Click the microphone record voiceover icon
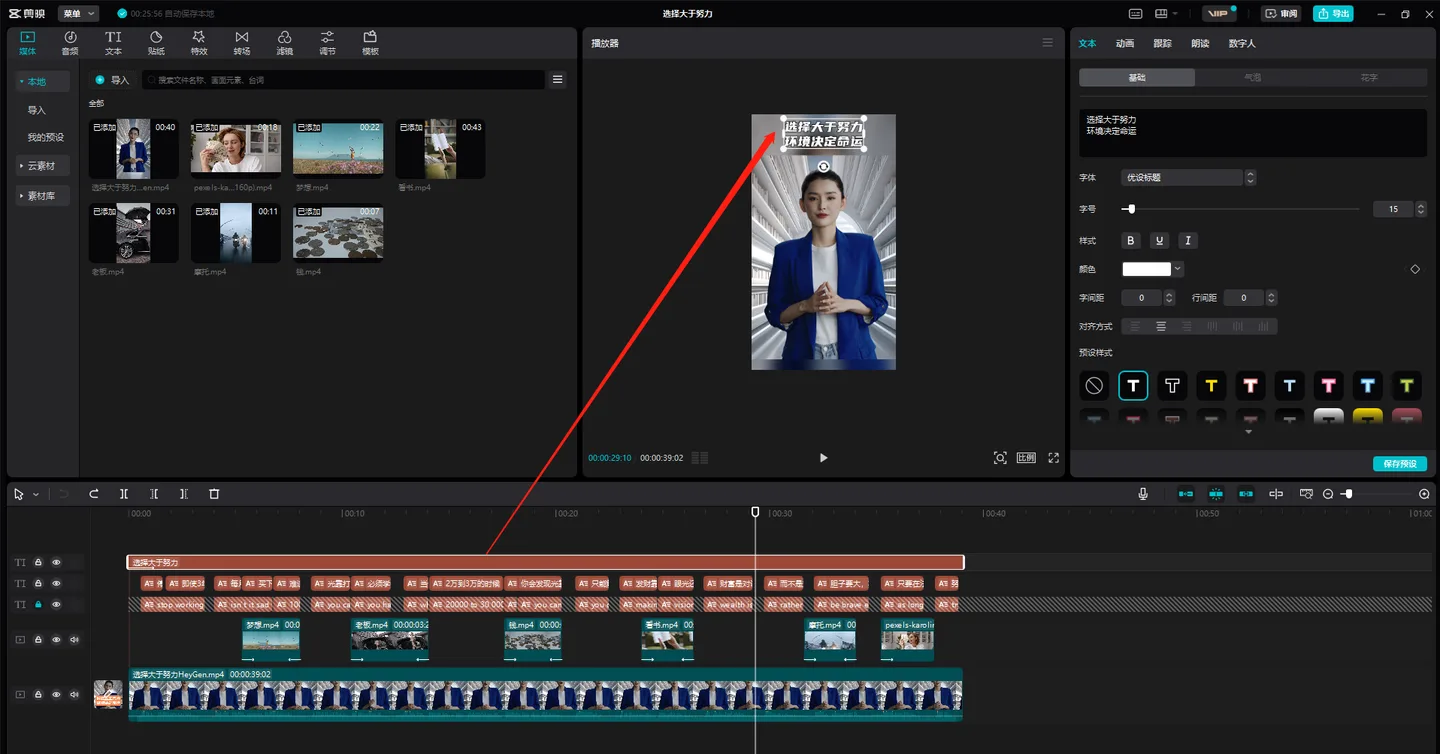 [1143, 494]
